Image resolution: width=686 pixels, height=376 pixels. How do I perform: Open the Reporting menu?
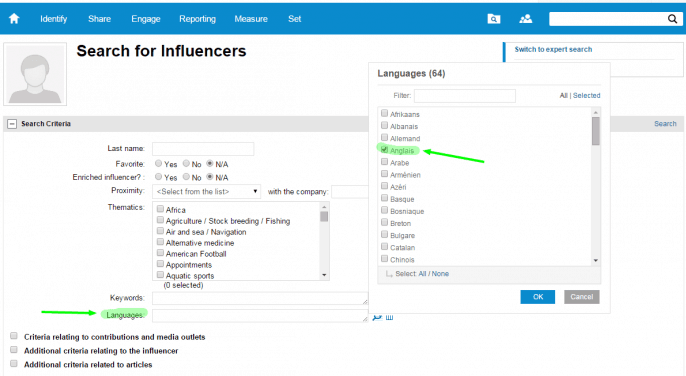coord(197,19)
